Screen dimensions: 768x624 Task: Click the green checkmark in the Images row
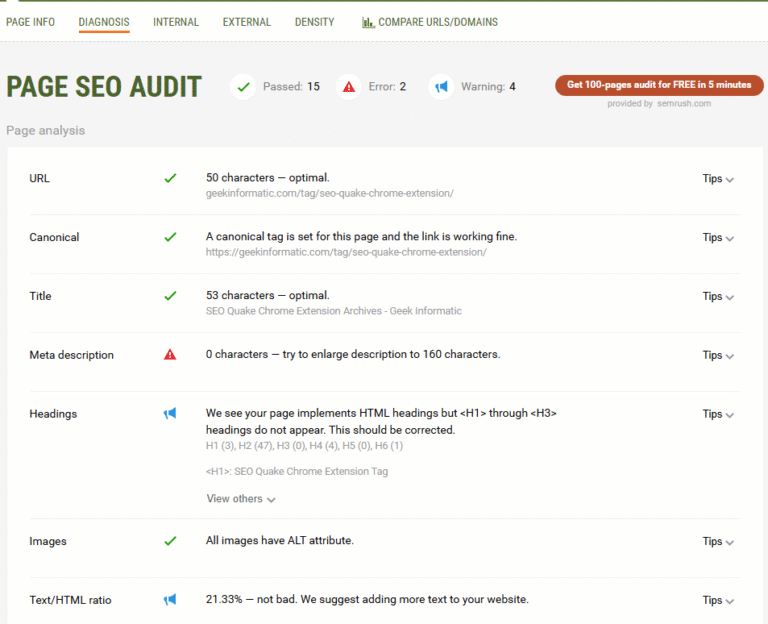click(x=170, y=541)
